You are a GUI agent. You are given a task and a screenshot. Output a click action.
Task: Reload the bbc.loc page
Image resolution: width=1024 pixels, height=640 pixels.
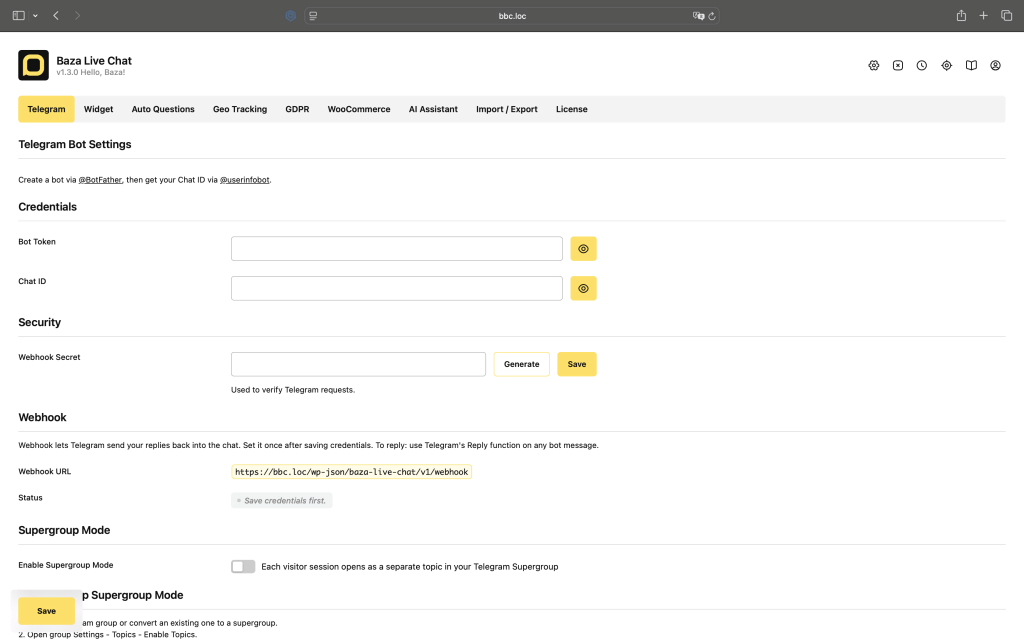tap(712, 16)
